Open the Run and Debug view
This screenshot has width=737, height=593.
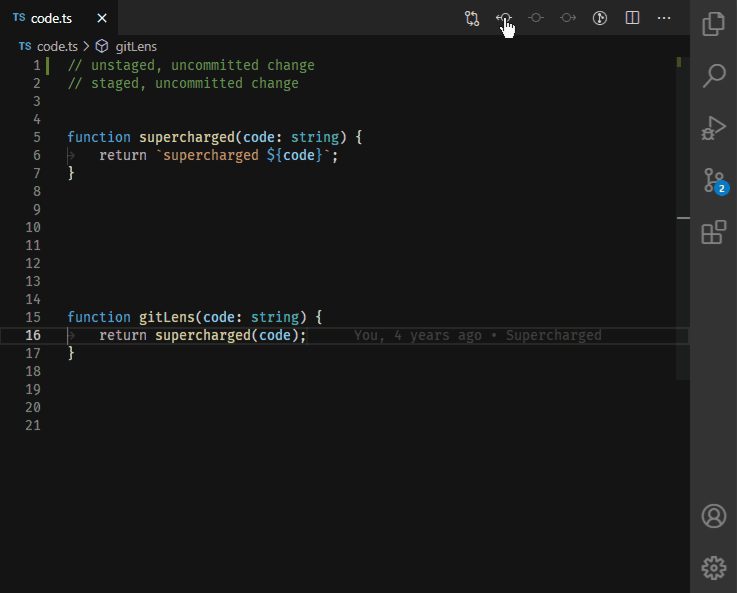[x=713, y=128]
